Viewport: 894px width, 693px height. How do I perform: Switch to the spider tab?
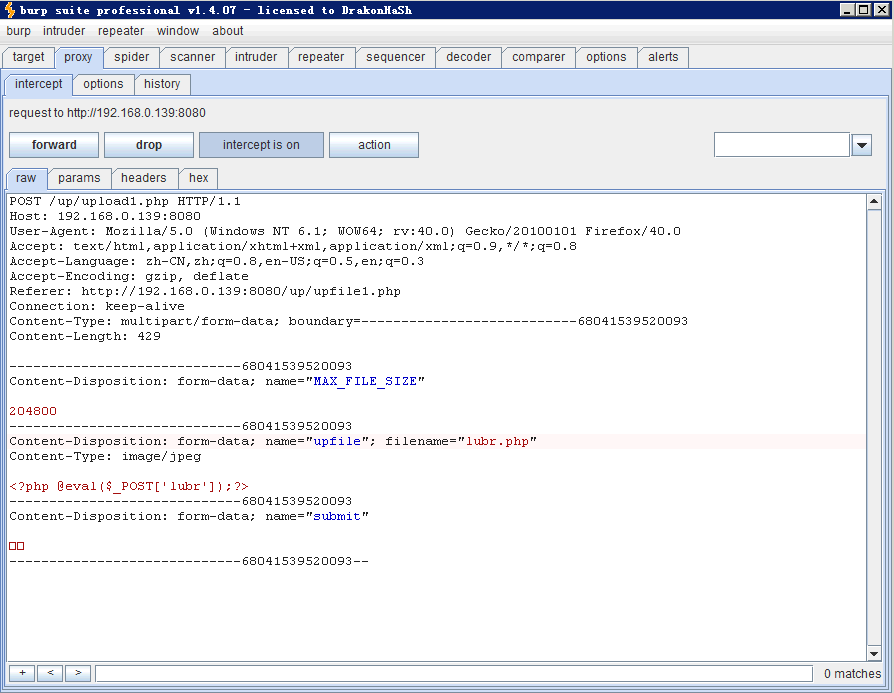point(131,57)
